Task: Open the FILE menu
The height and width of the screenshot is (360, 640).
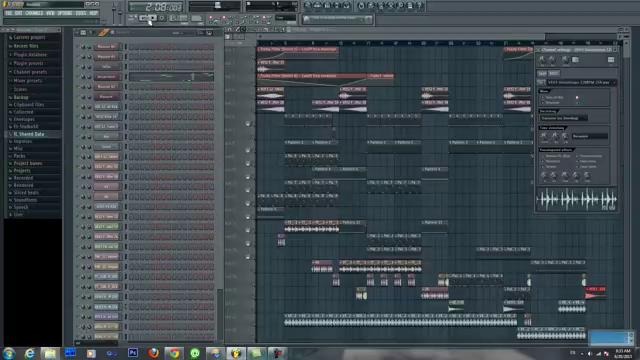Action: click(8, 13)
